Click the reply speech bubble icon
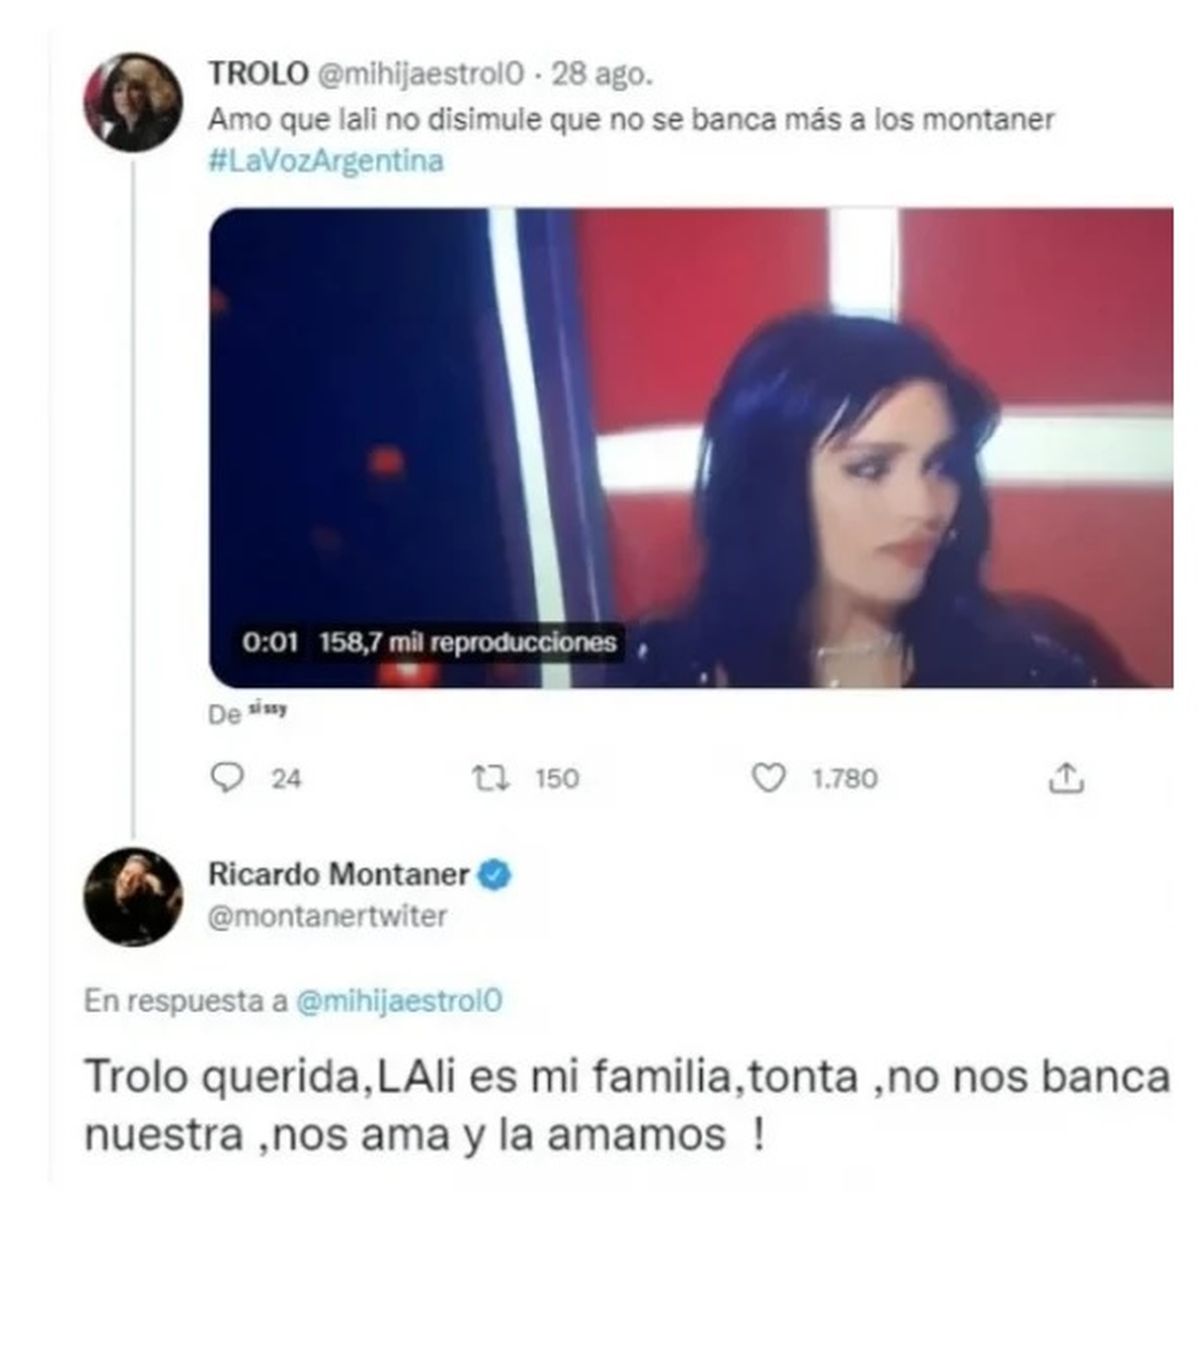 pyautogui.click(x=230, y=777)
